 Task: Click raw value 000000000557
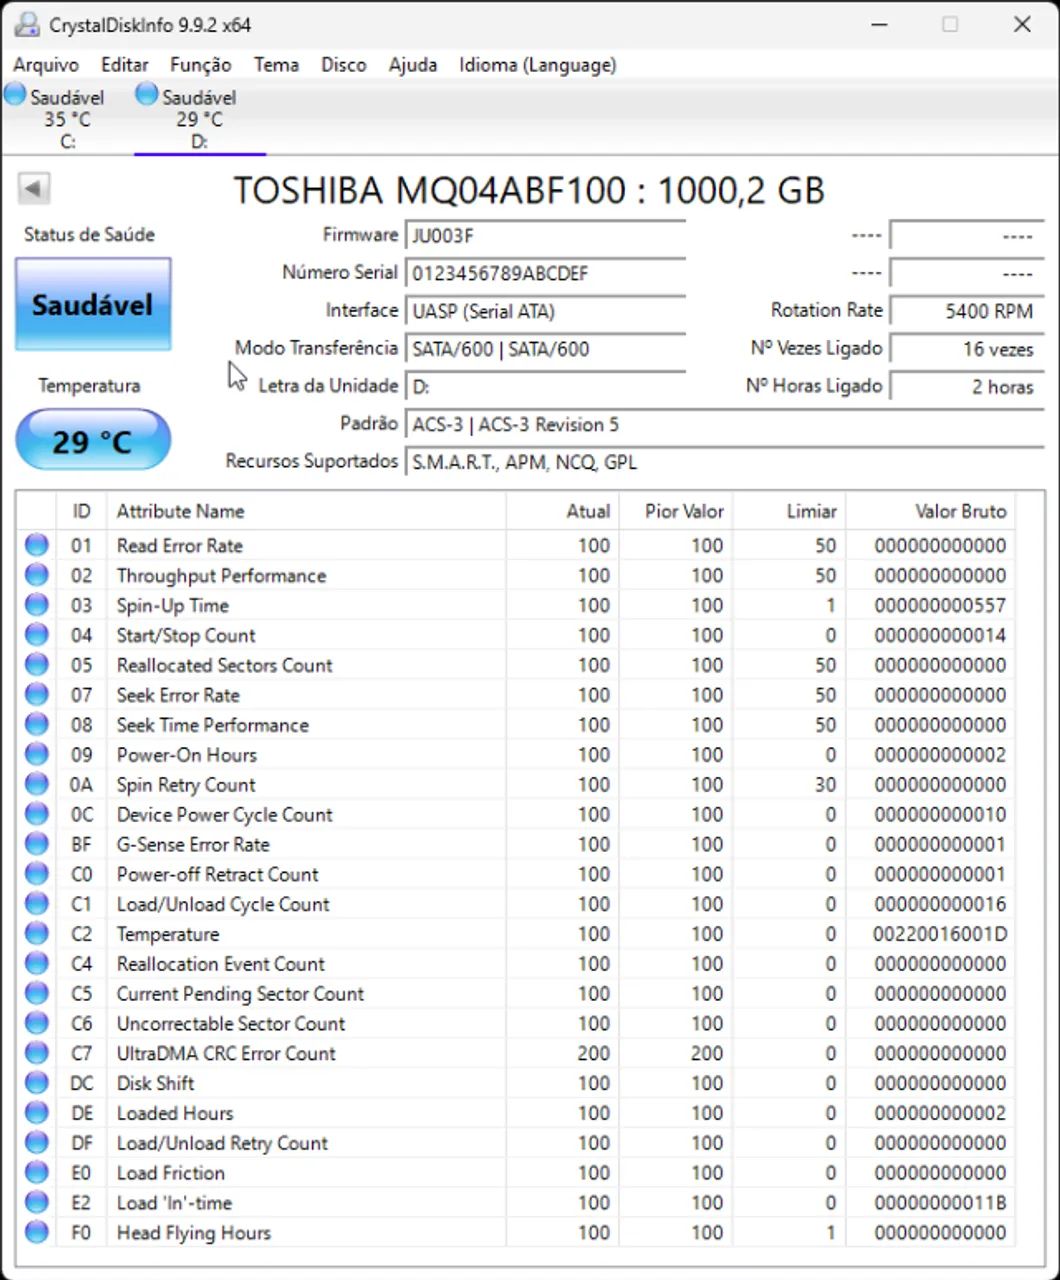940,605
